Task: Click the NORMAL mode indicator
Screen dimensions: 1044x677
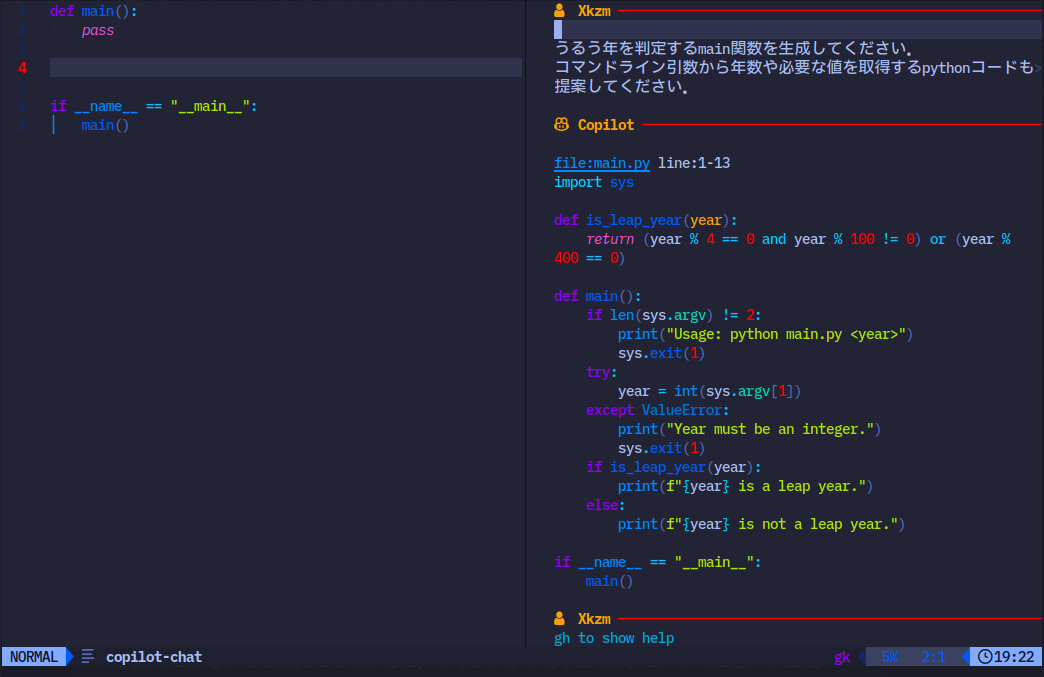Action: pyautogui.click(x=33, y=657)
